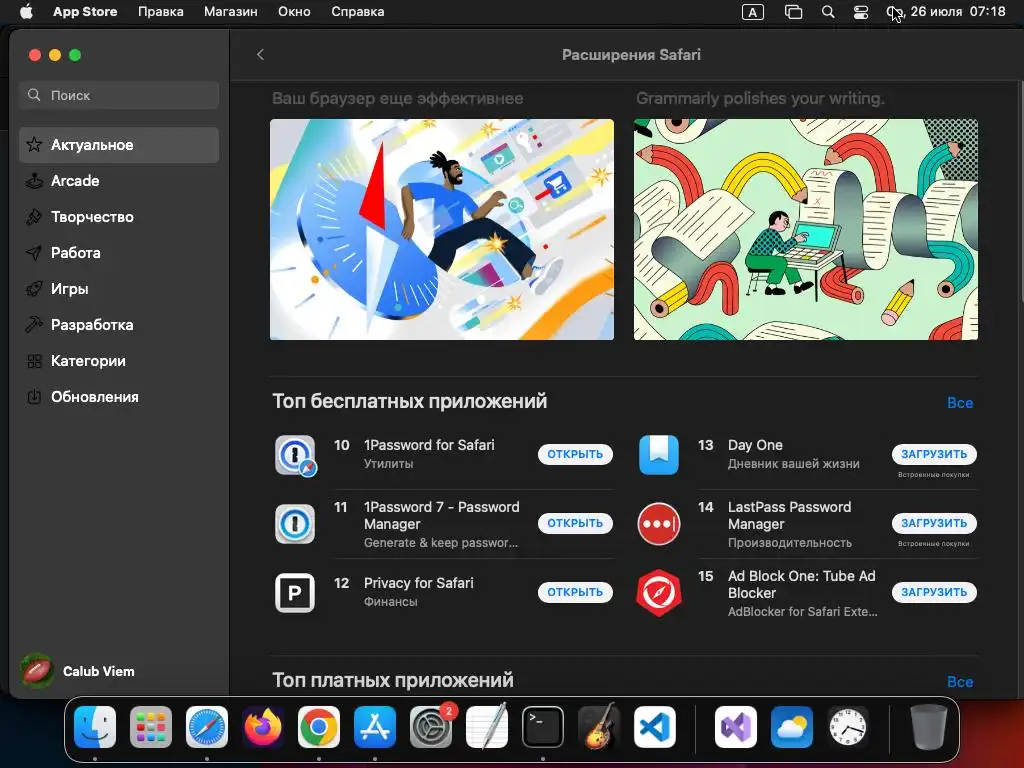Image resolution: width=1024 pixels, height=768 pixels.
Task: Open TextEdit from the Dock
Action: (487, 727)
